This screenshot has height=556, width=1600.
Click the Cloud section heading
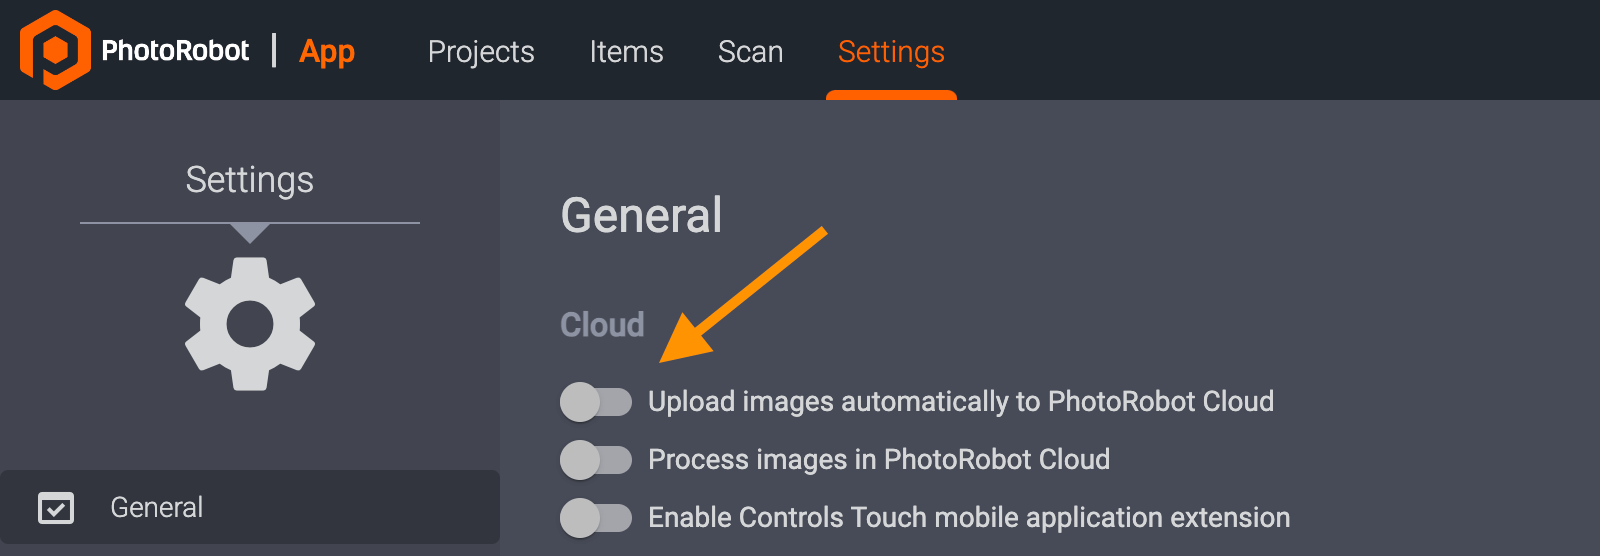(x=602, y=325)
